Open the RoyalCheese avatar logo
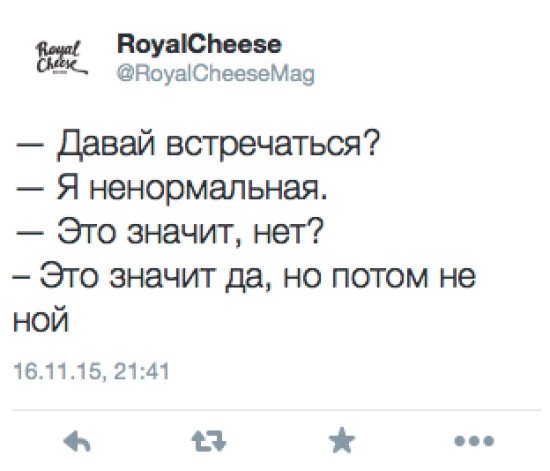Viewport: 550px width, 471px height. pyautogui.click(x=61, y=58)
